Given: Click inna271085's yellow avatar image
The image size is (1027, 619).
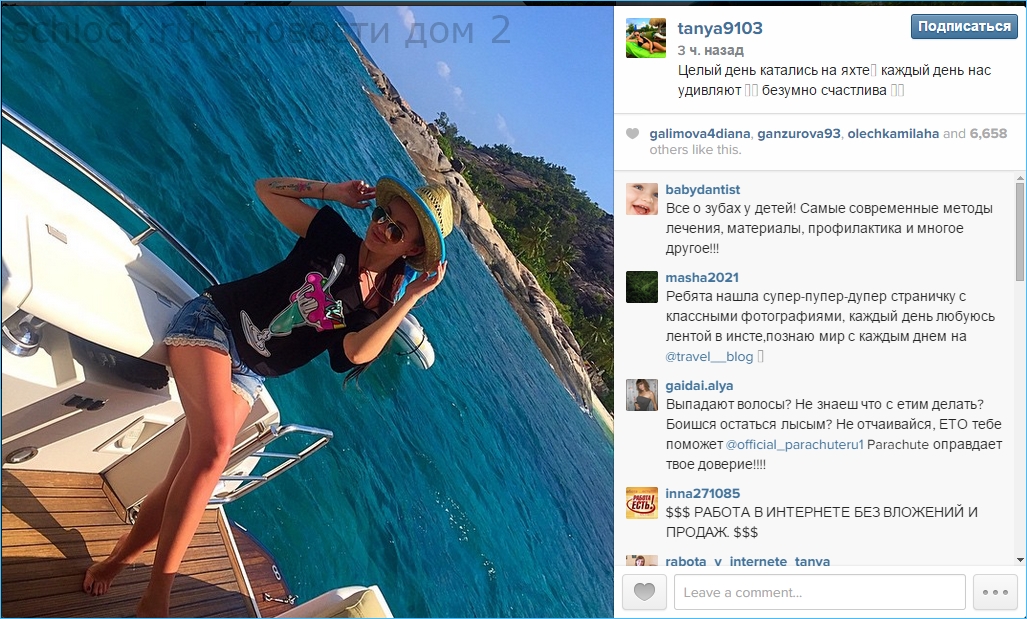Looking at the screenshot, I should pyautogui.click(x=642, y=503).
